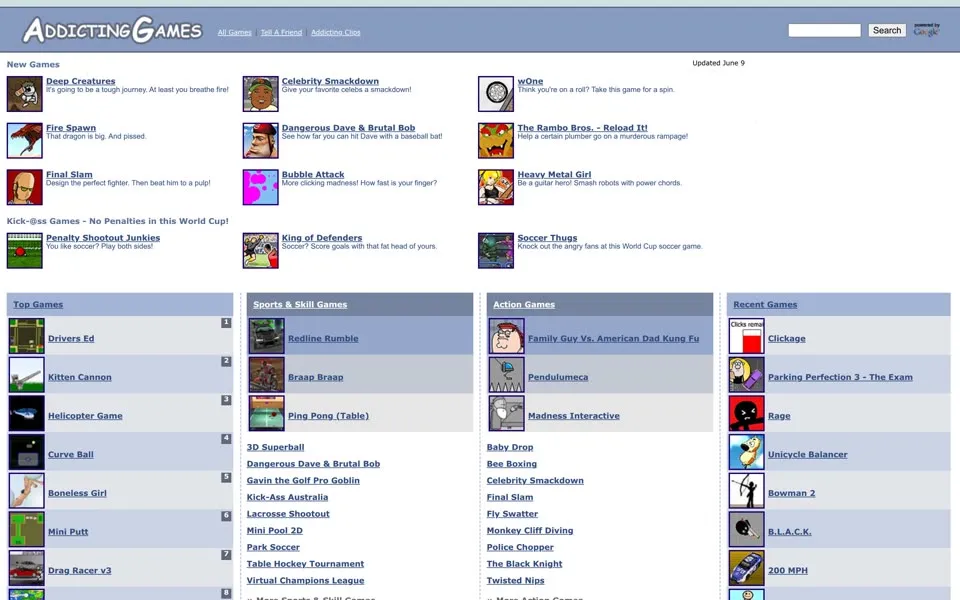Open Addicting Clips in the header

(336, 32)
